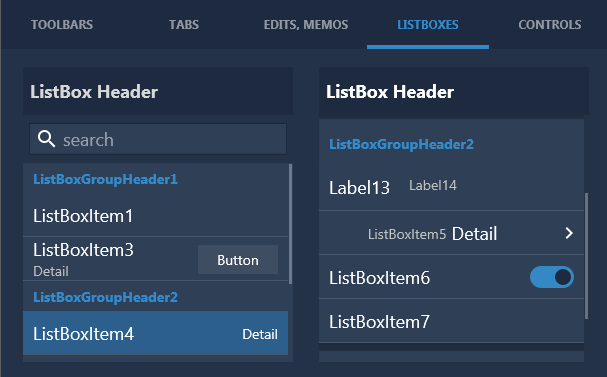Click the left listbox vertical scrollbar

pos(290,224)
